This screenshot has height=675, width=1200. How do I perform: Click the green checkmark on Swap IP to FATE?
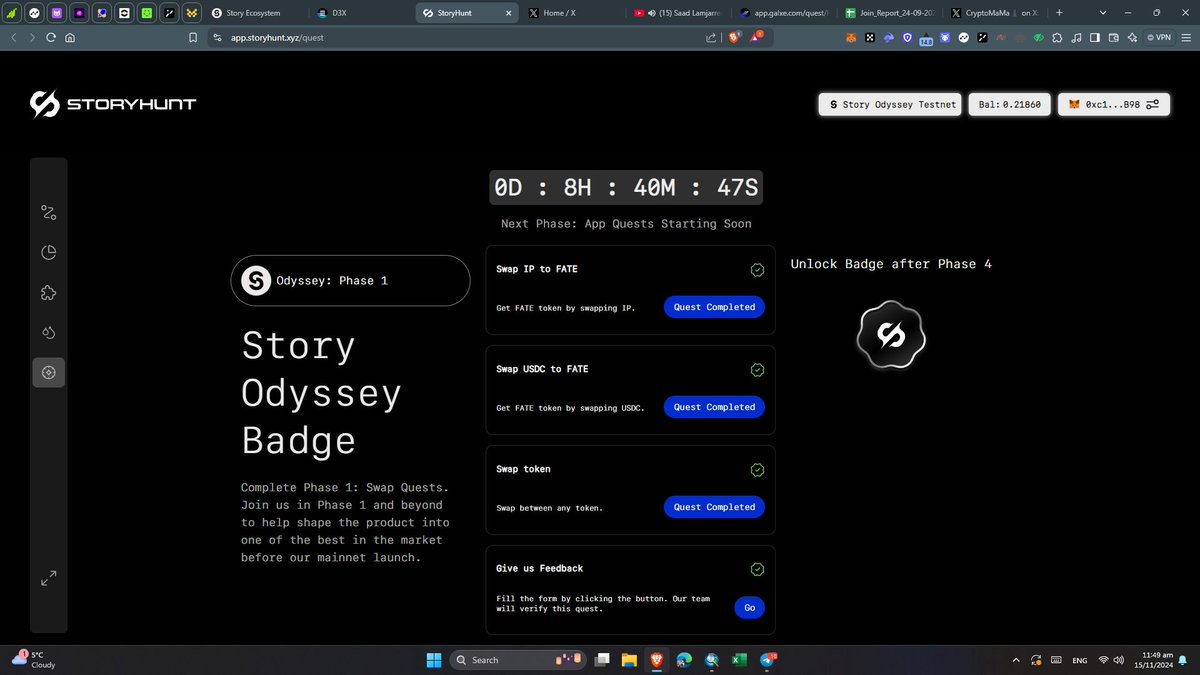coord(757,270)
